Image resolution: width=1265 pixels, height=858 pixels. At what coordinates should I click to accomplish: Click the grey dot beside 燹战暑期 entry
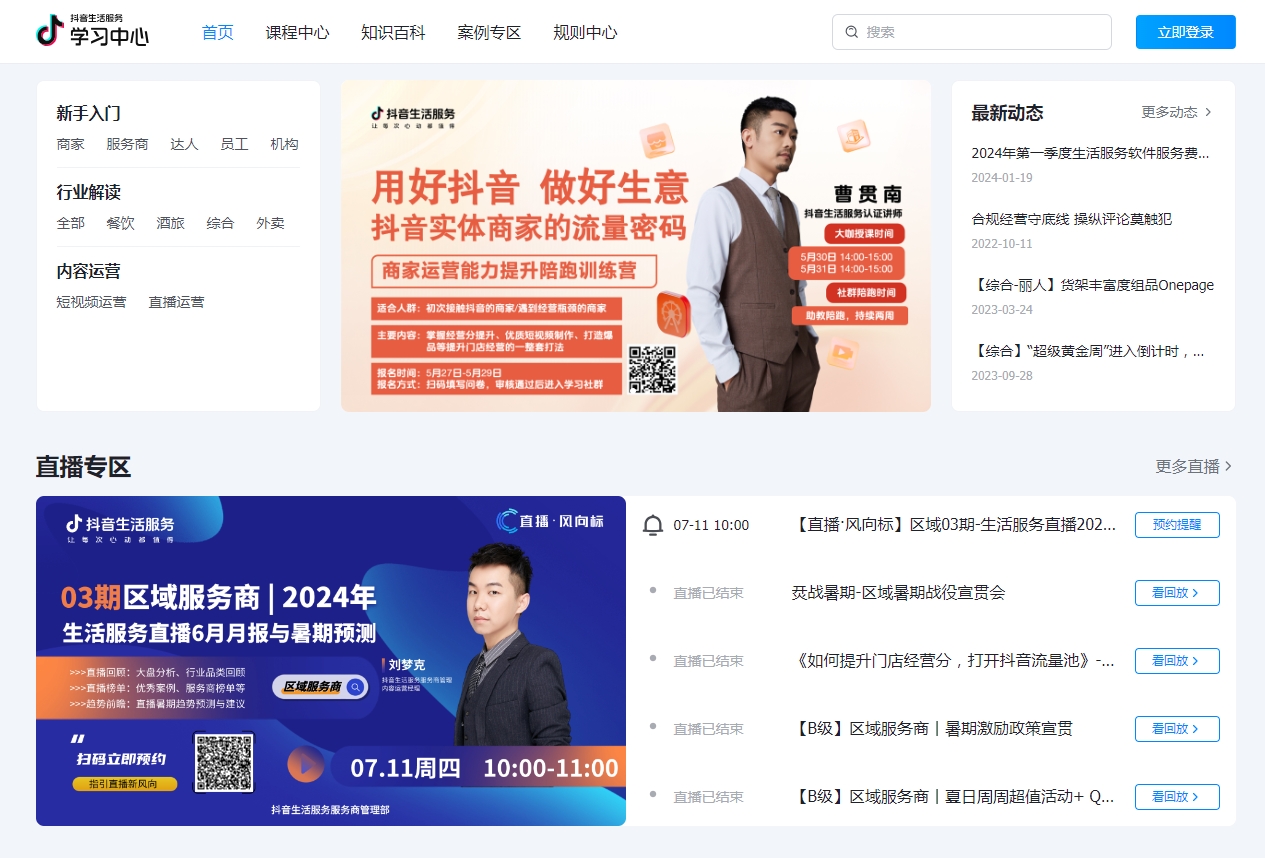pos(653,592)
